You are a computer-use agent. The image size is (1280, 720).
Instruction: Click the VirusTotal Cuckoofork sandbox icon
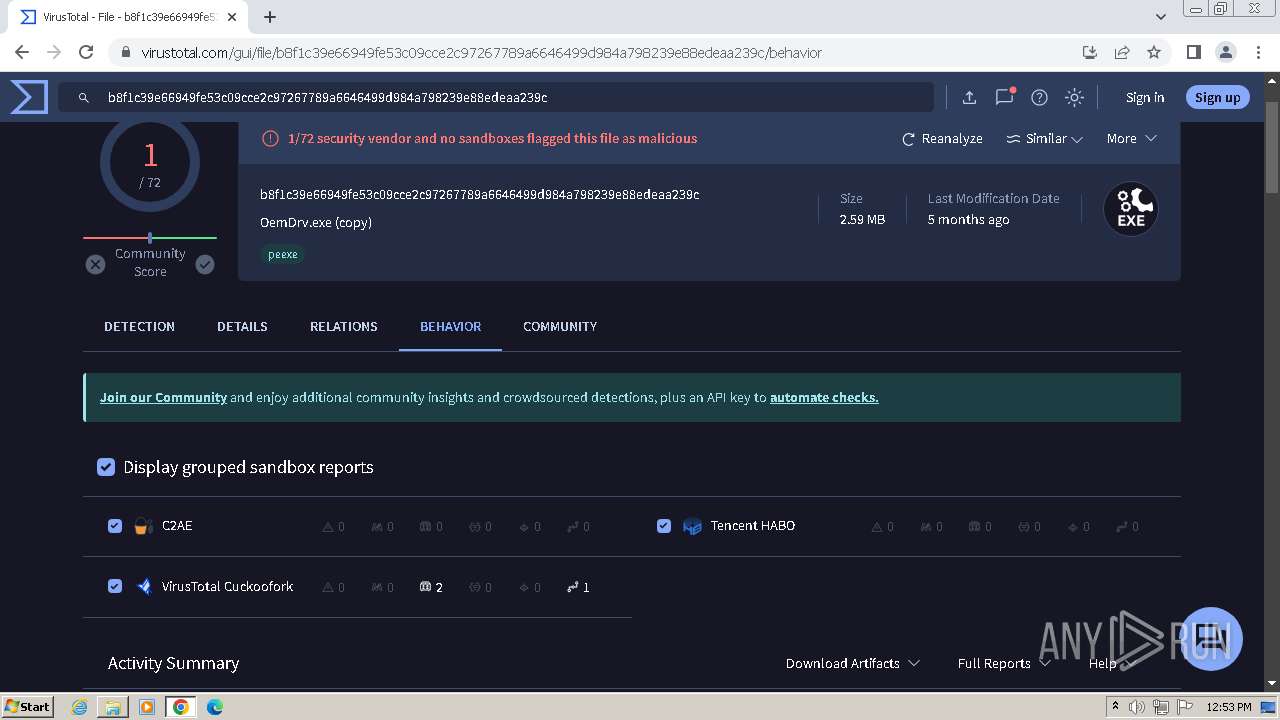pyautogui.click(x=143, y=587)
